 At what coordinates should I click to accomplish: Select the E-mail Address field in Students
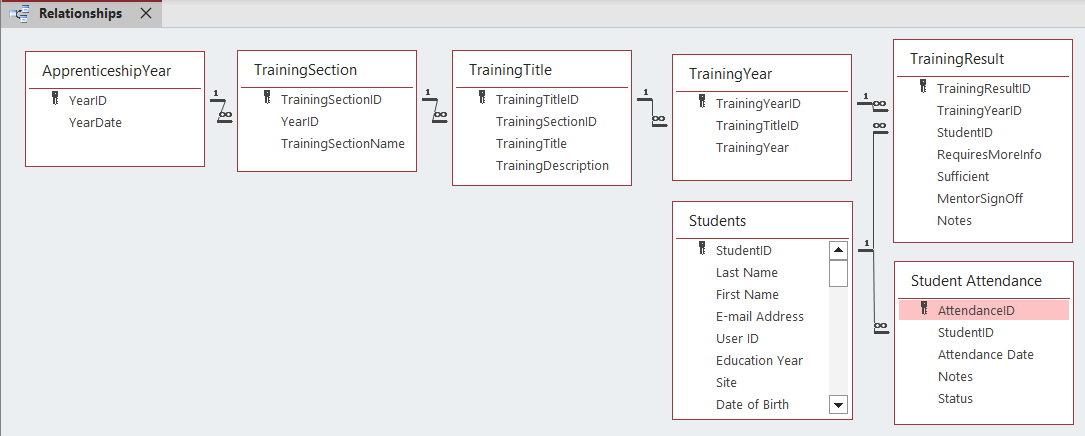pyautogui.click(x=759, y=316)
